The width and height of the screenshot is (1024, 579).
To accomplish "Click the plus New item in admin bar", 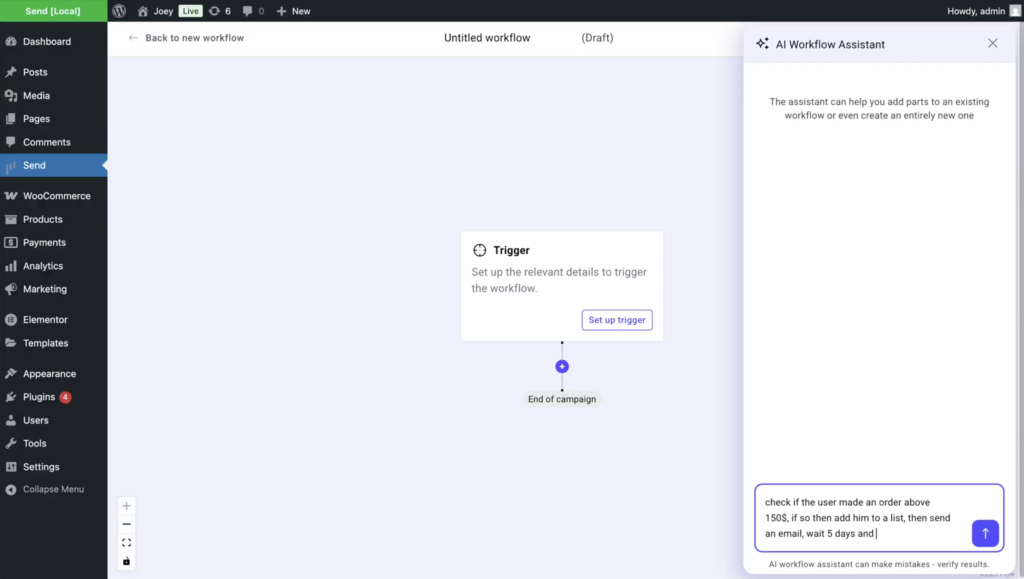I will tap(293, 11).
